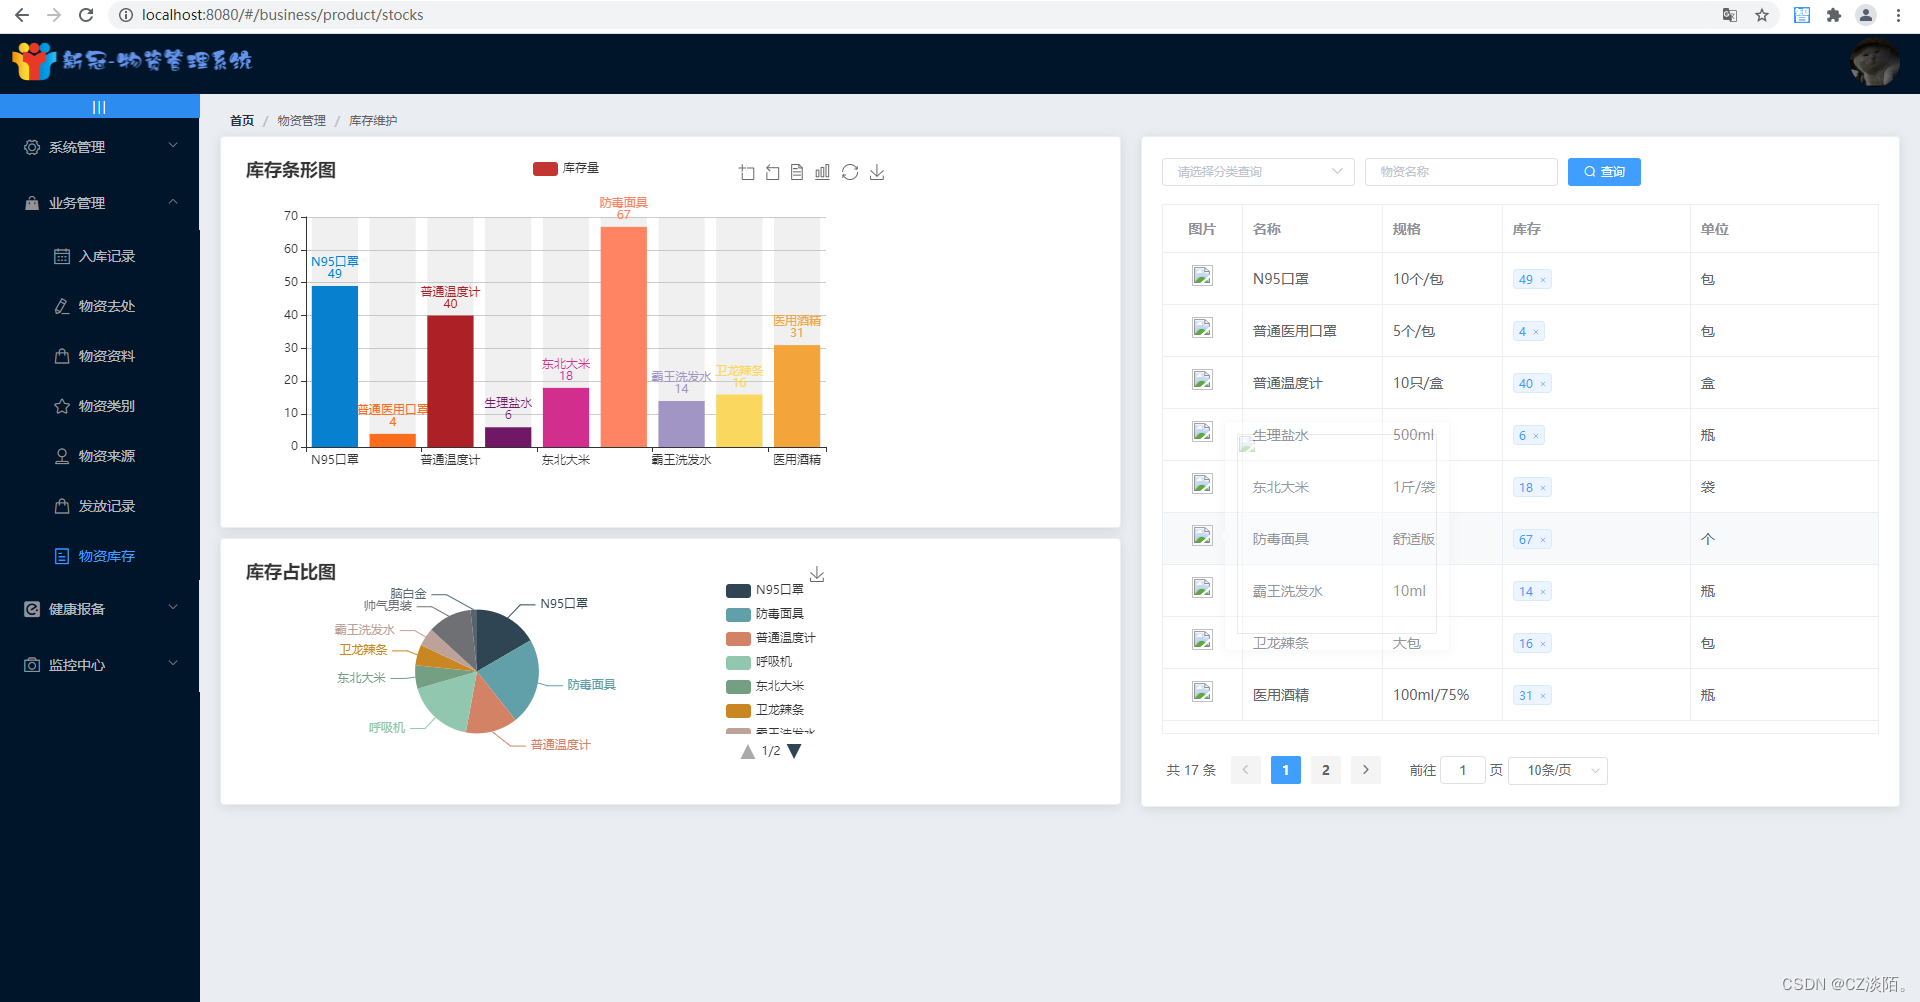1920x1002 pixels.
Task: Go back in the browser
Action: click(22, 15)
